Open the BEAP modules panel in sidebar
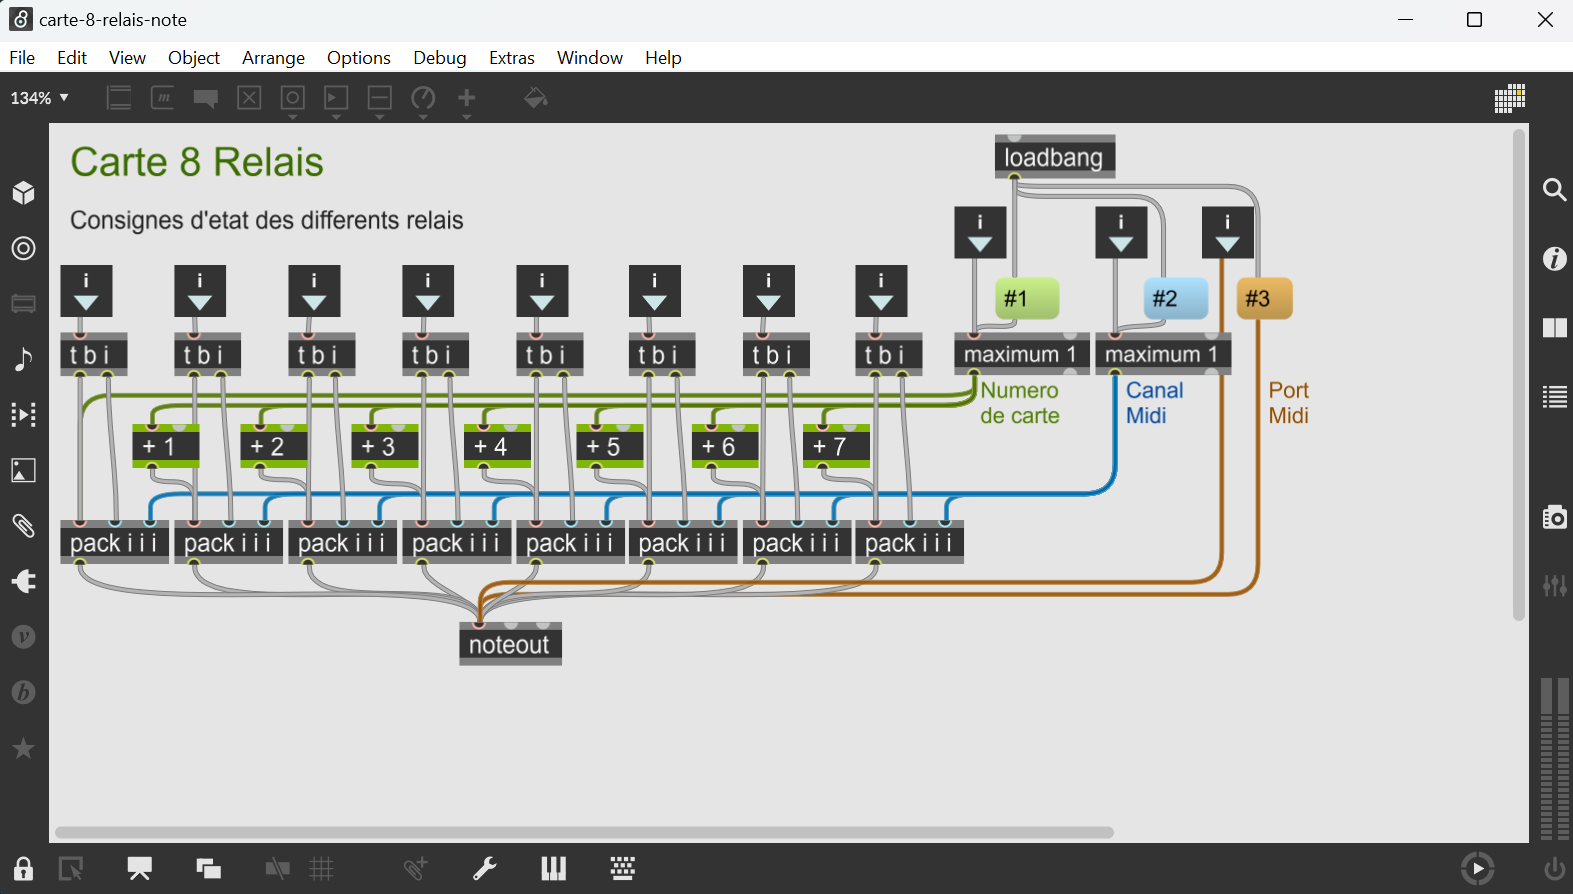Image resolution: width=1573 pixels, height=894 pixels. pyautogui.click(x=24, y=692)
